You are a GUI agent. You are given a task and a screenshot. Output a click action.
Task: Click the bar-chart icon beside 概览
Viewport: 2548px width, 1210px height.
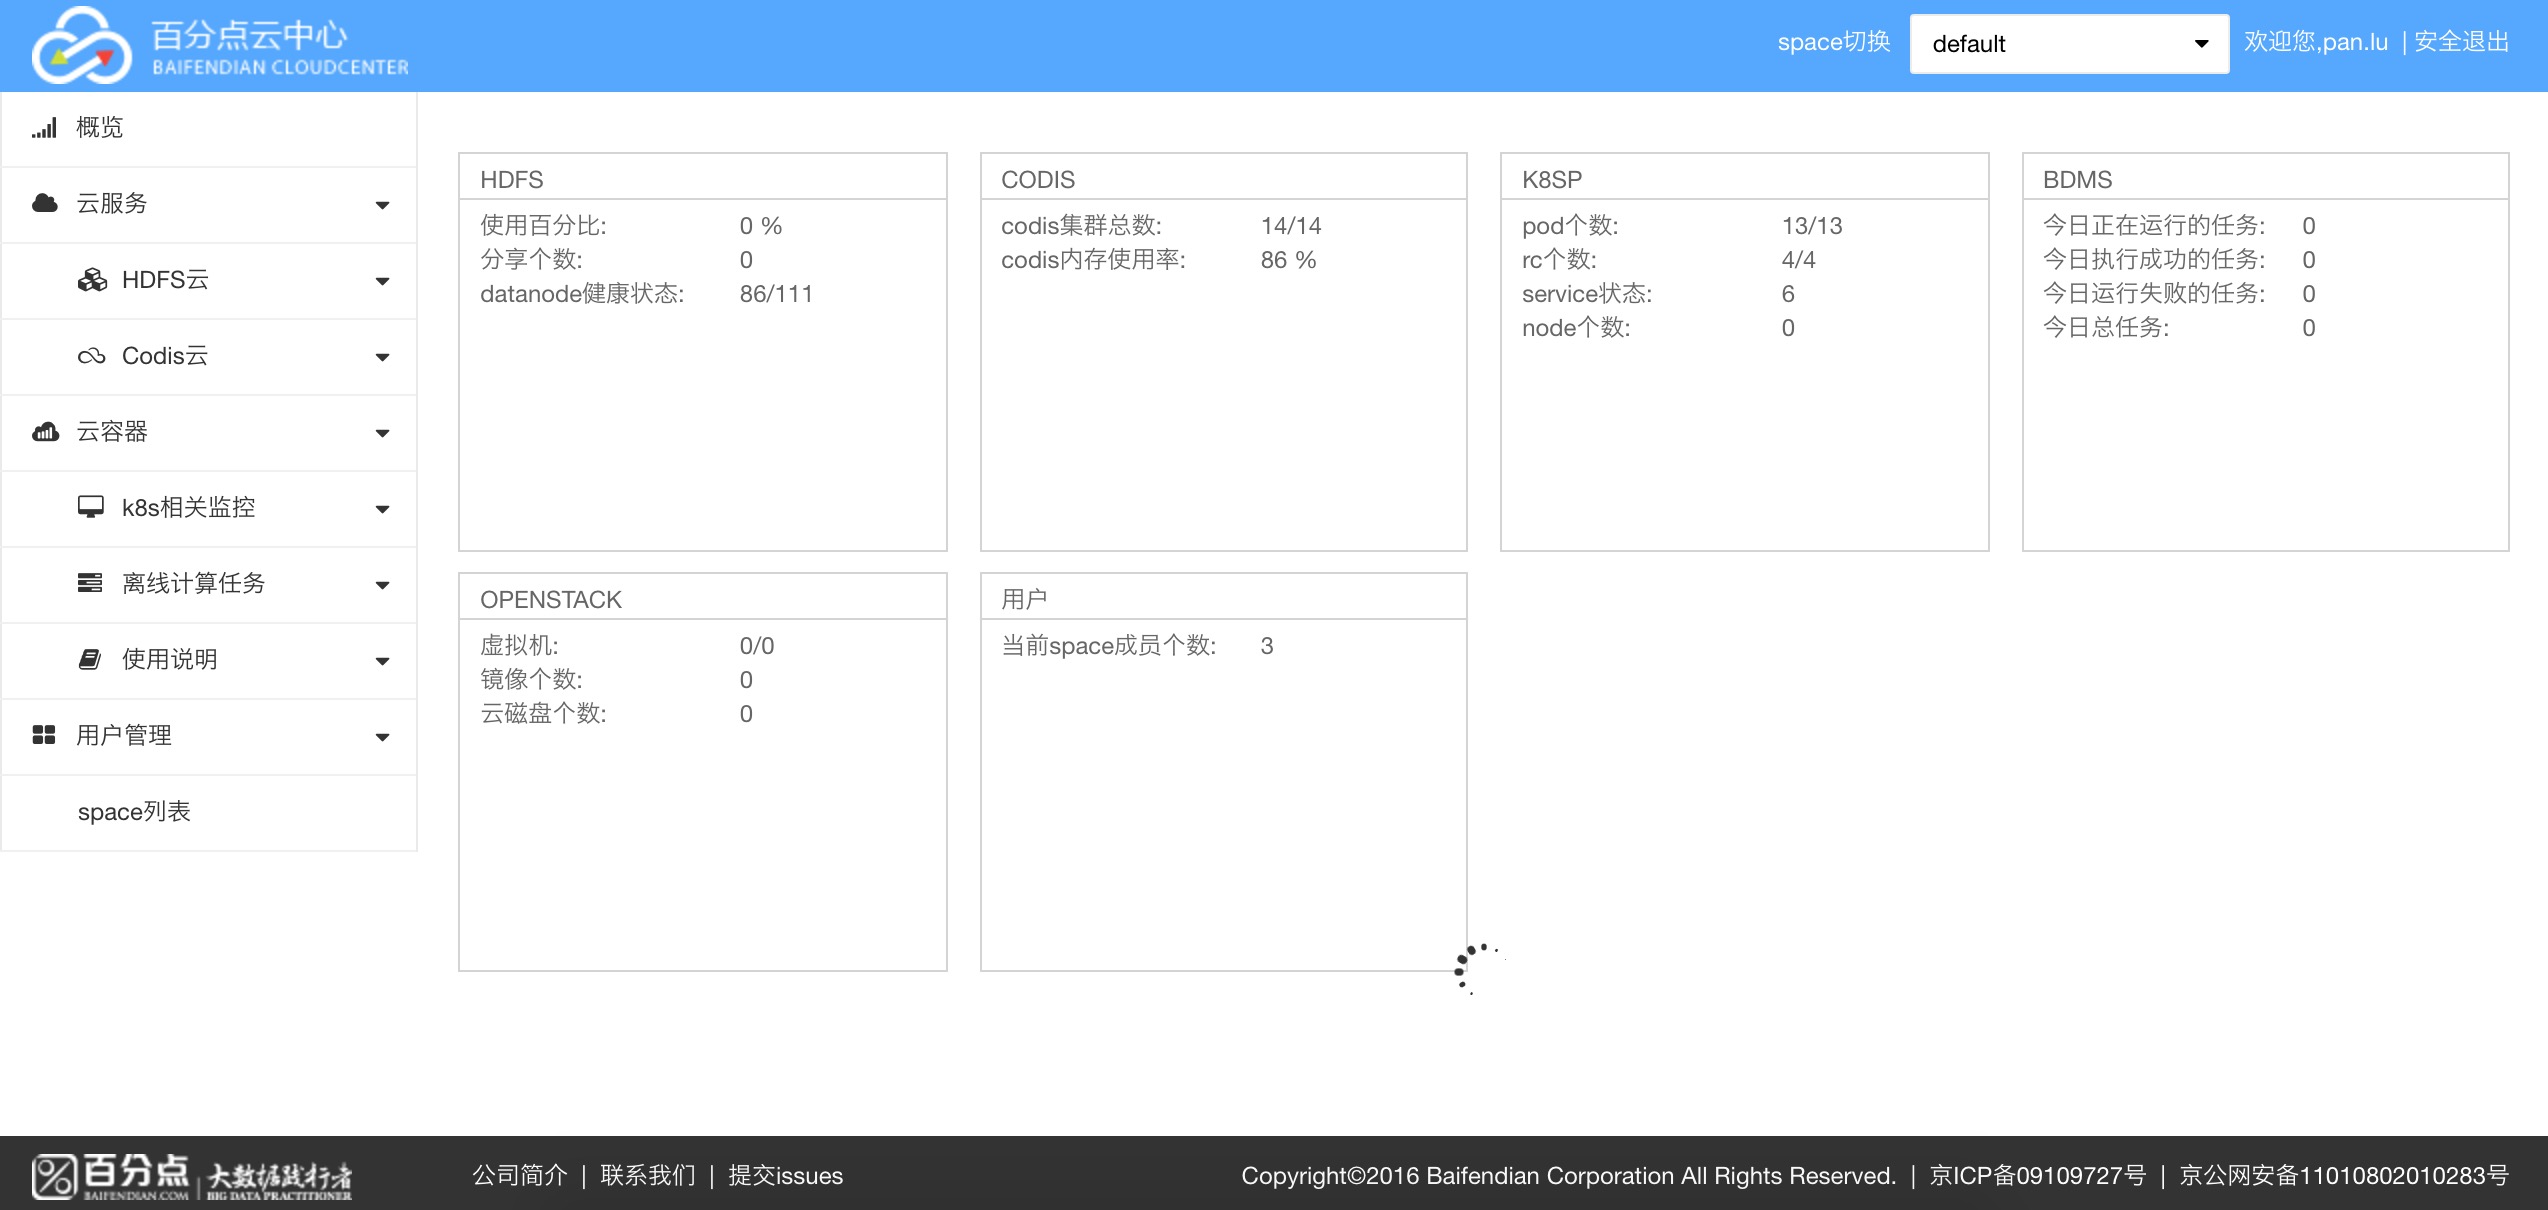[44, 128]
